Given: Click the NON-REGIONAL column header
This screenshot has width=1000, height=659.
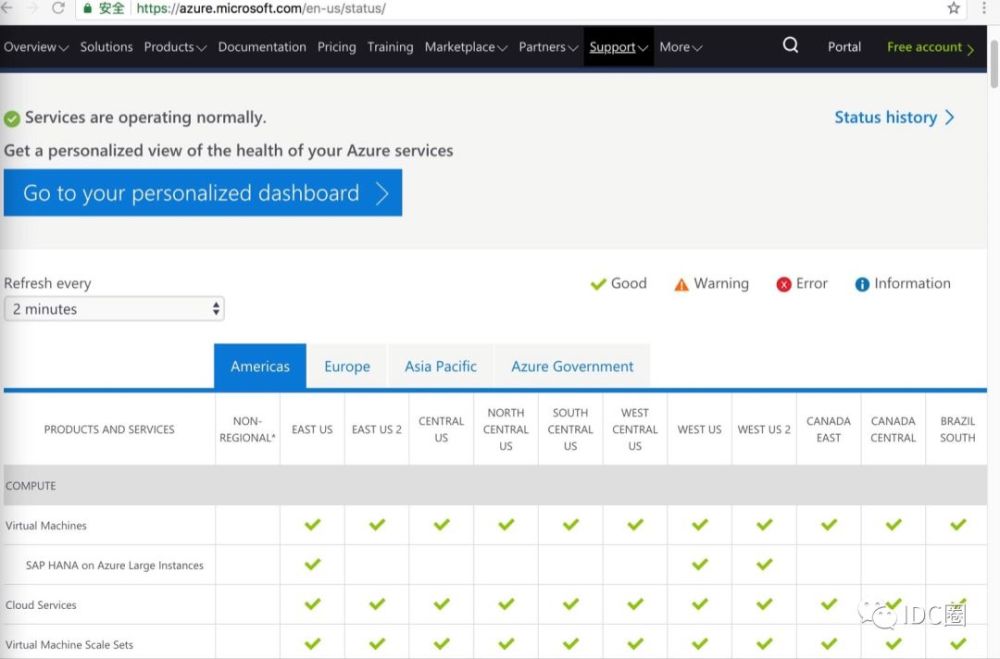Looking at the screenshot, I should click(247, 429).
